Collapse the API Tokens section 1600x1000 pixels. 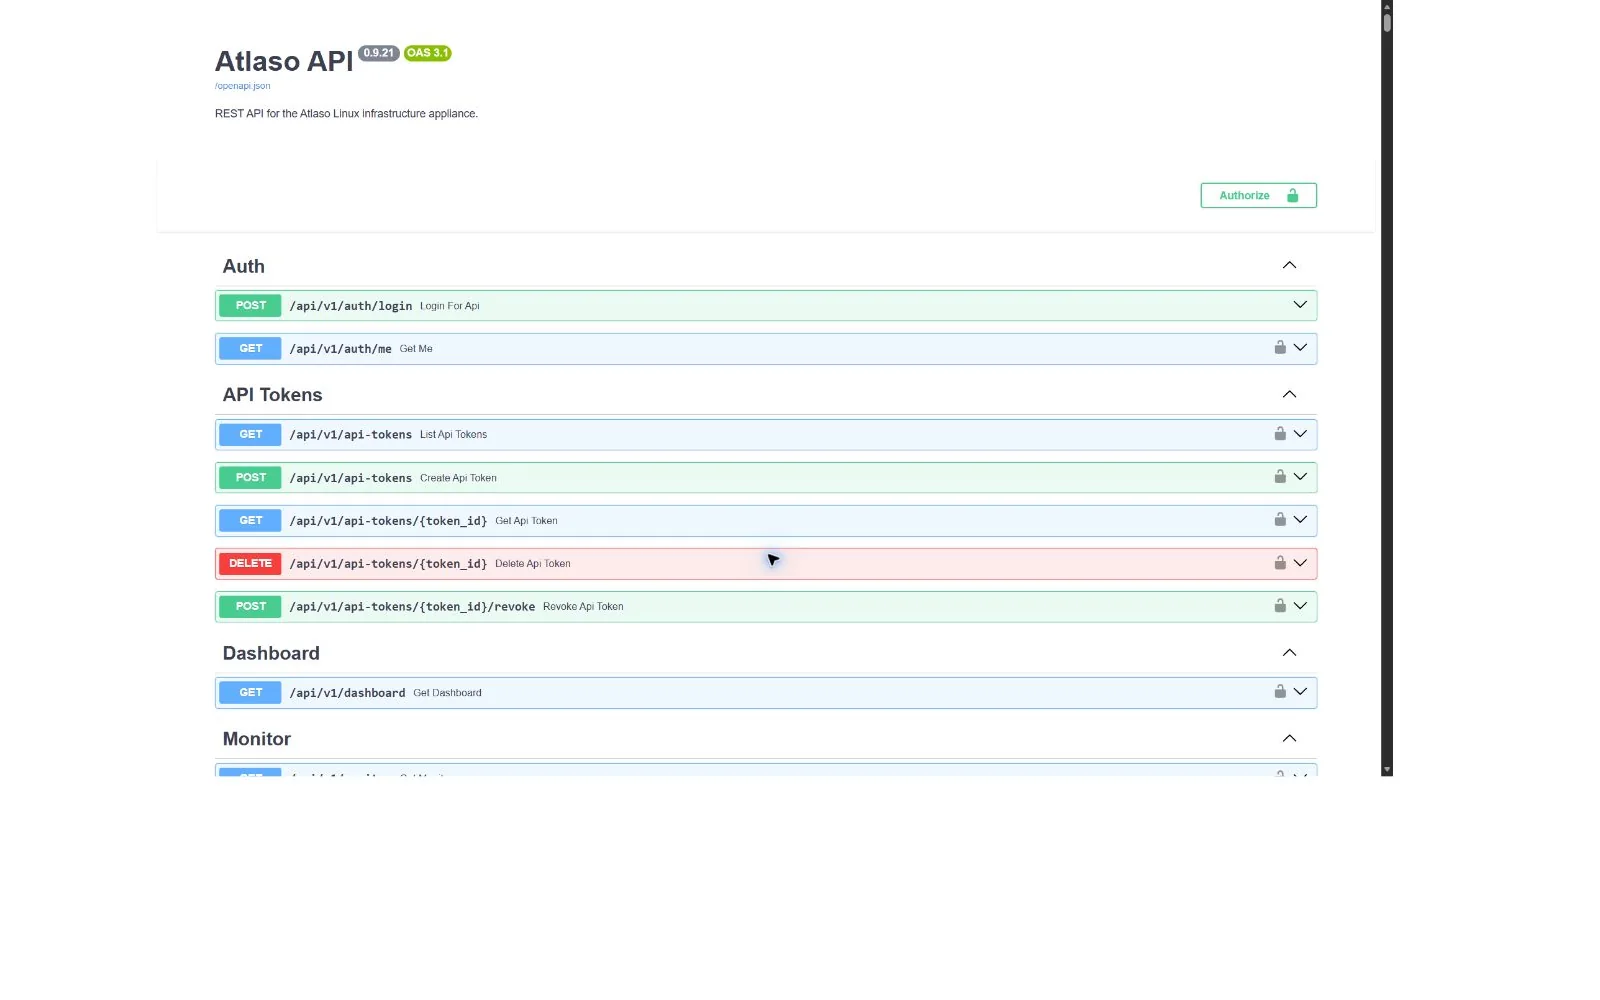point(1289,394)
